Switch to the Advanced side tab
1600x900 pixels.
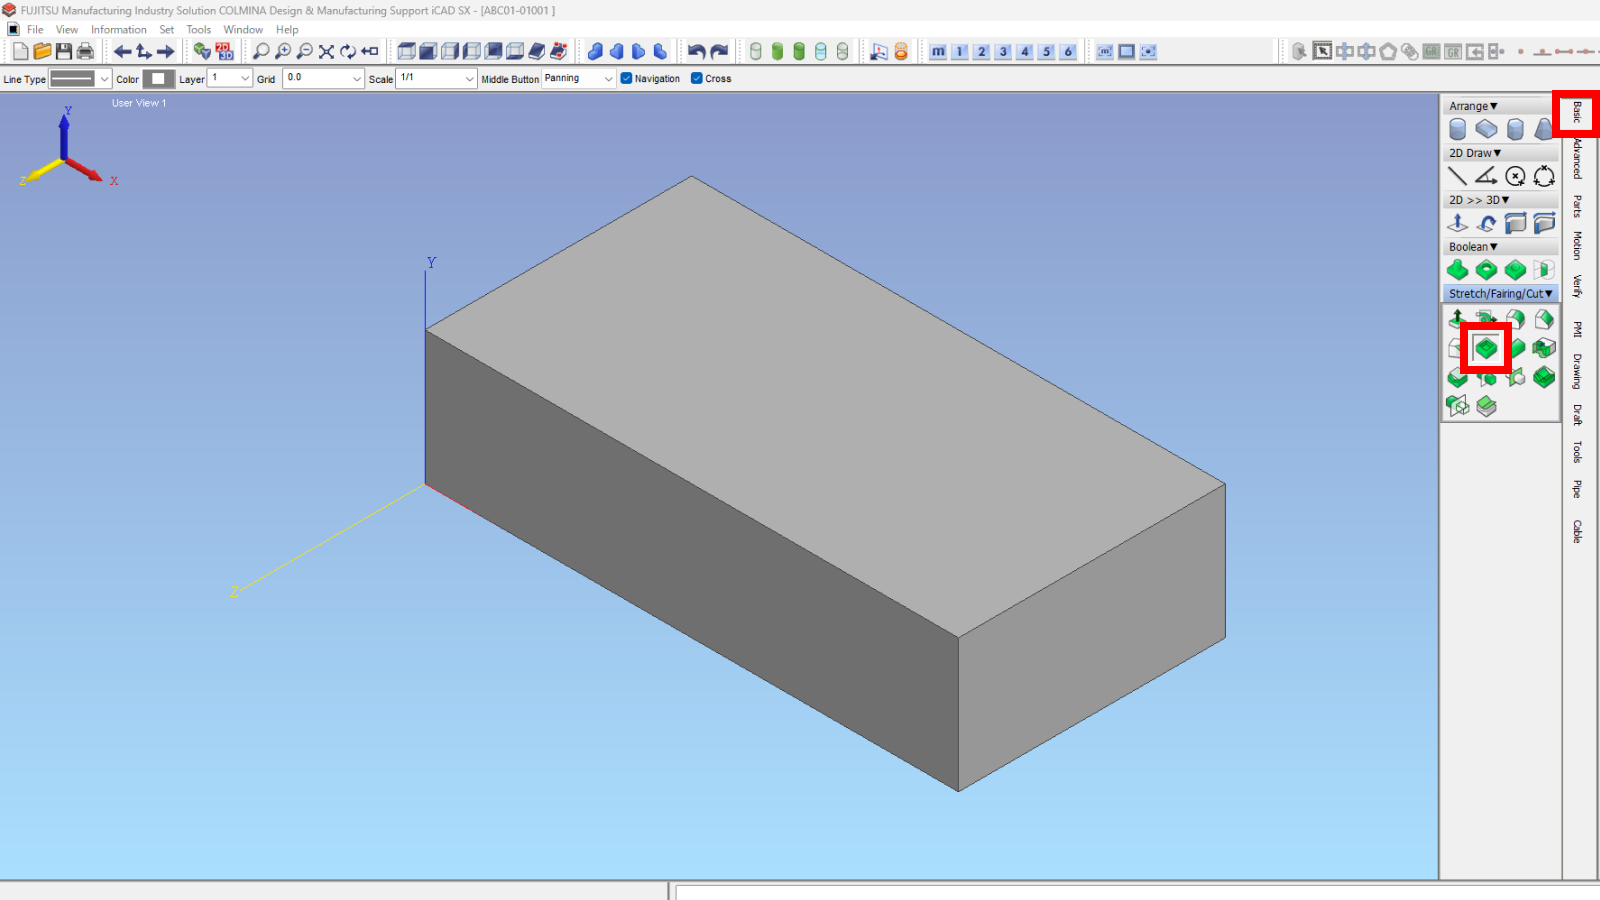[1577, 158]
